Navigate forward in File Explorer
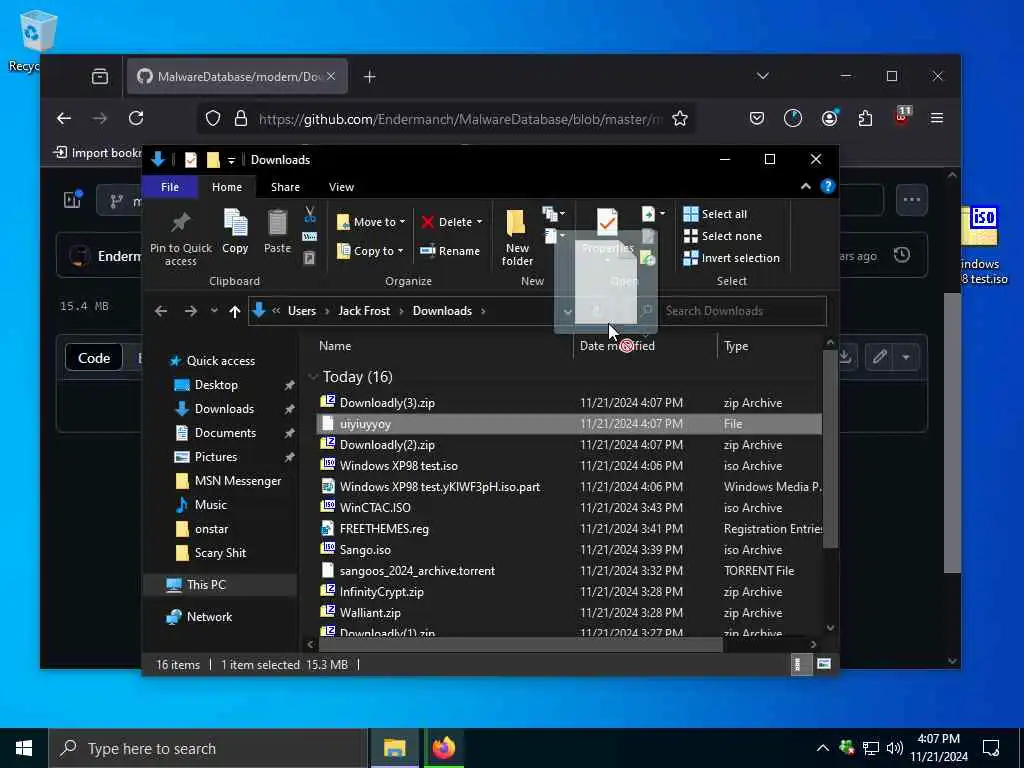The height and width of the screenshot is (768, 1024). click(190, 312)
